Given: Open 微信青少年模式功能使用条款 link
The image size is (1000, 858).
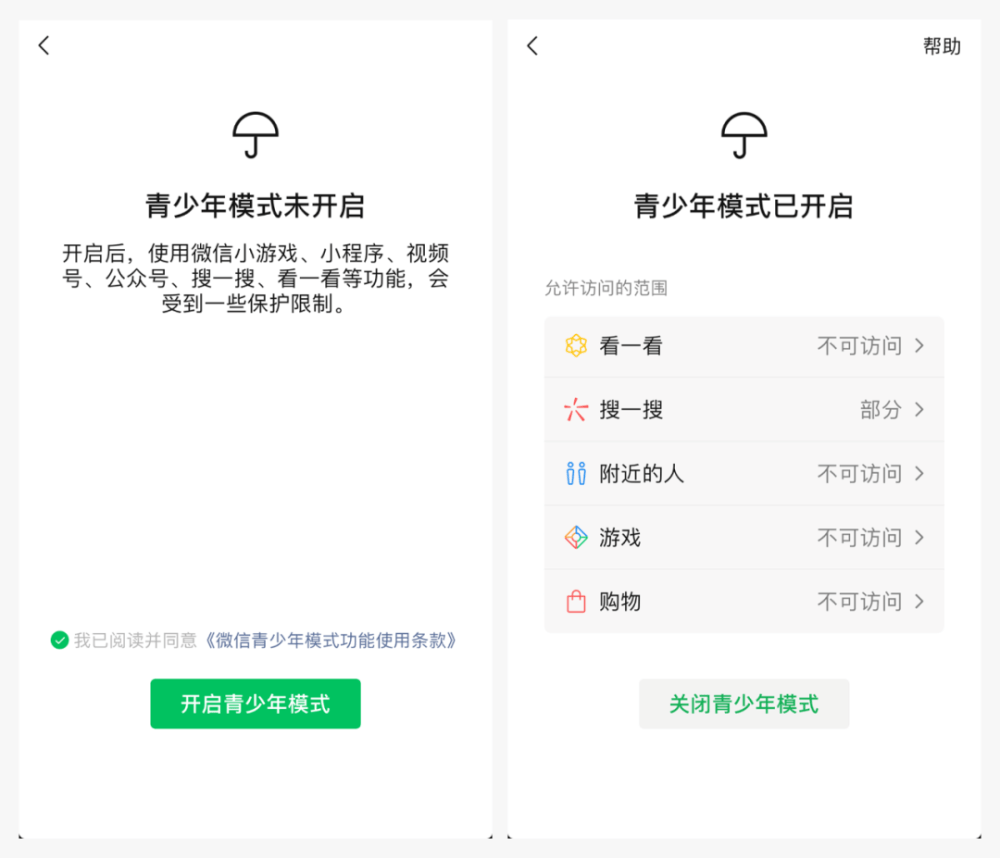Looking at the screenshot, I should tap(330, 640).
